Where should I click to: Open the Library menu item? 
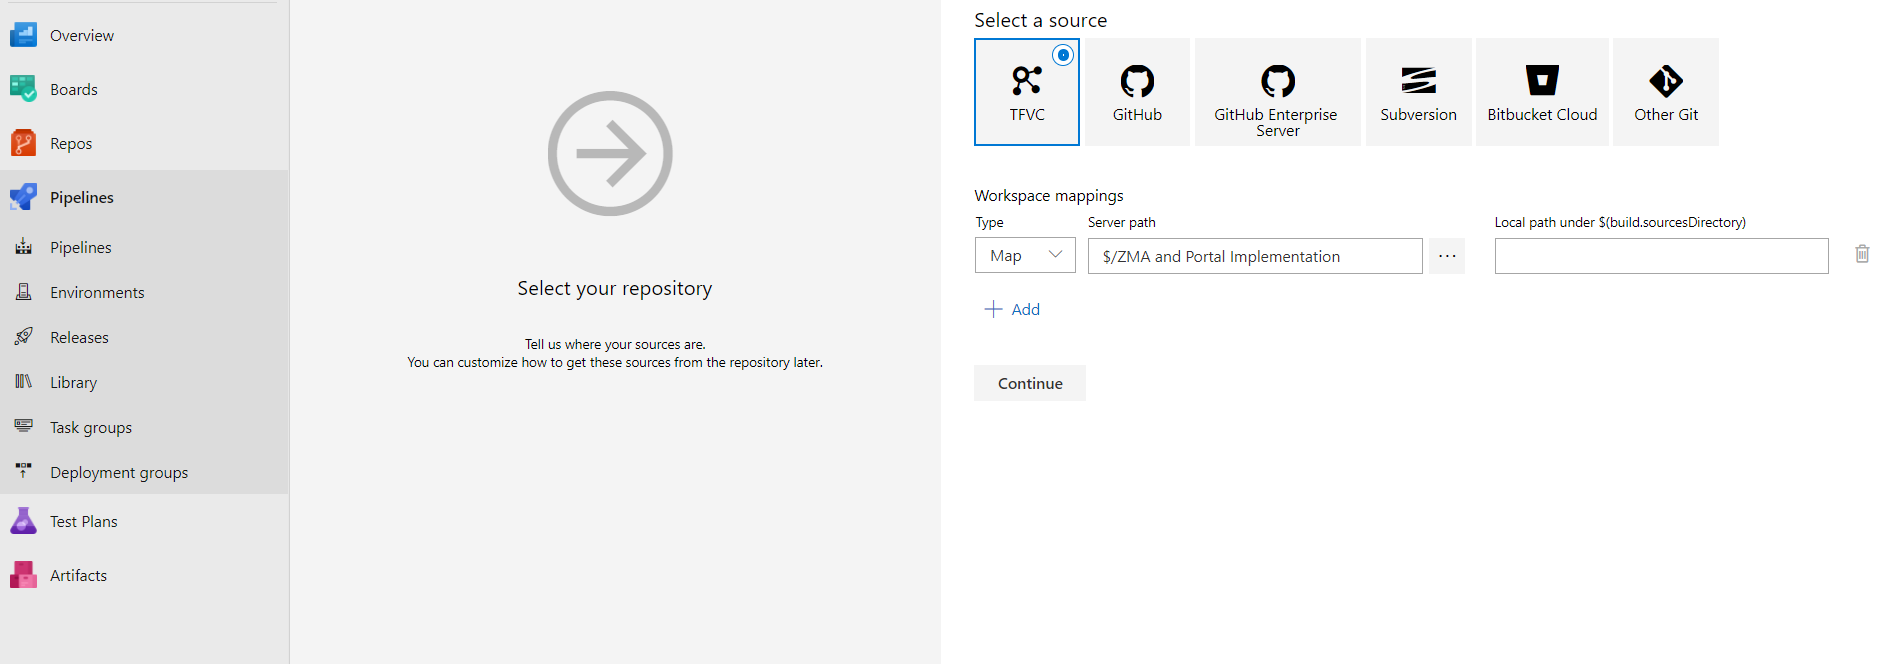(73, 383)
